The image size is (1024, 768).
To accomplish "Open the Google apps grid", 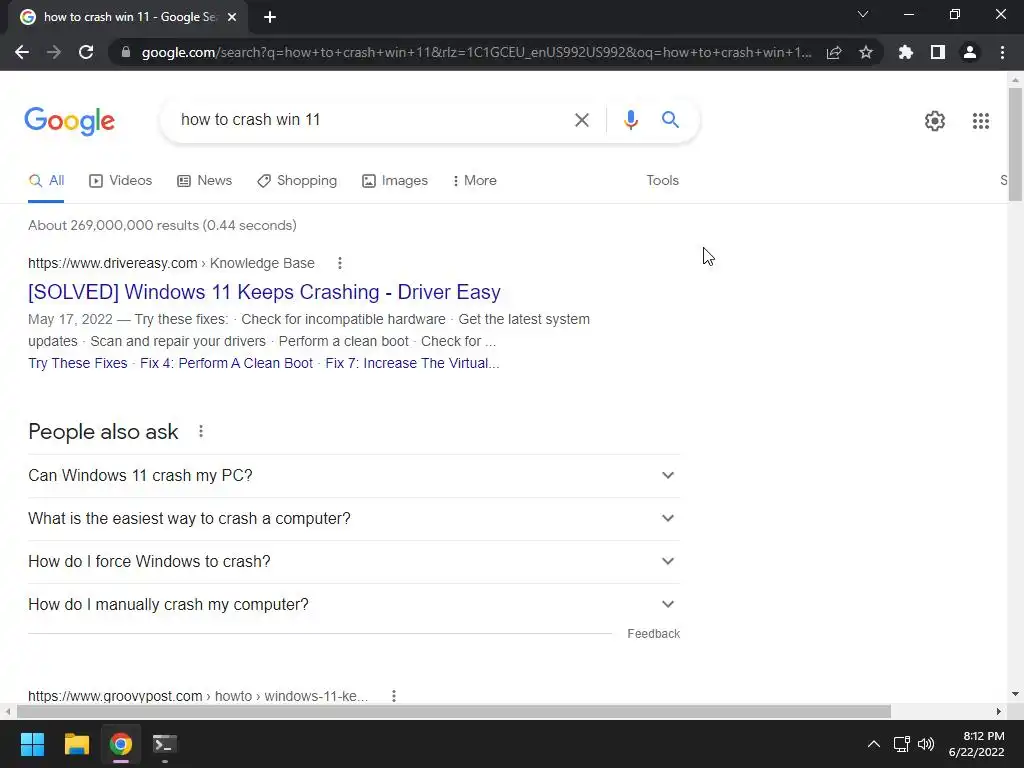I will point(980,121).
